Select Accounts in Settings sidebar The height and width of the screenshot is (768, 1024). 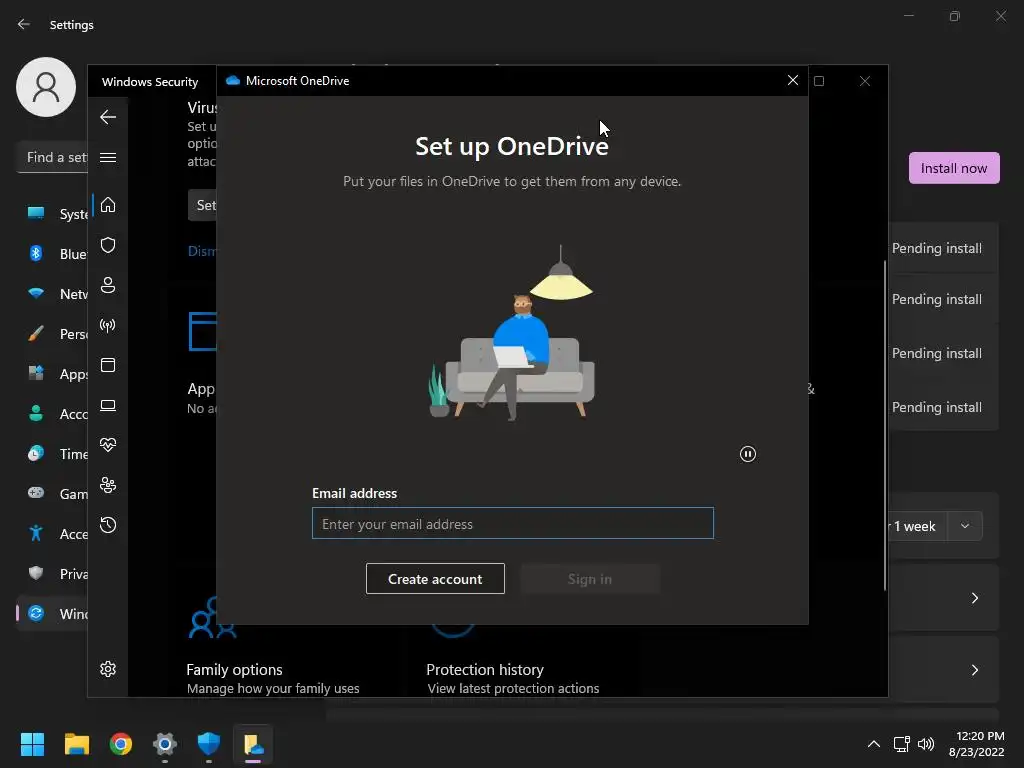54,413
